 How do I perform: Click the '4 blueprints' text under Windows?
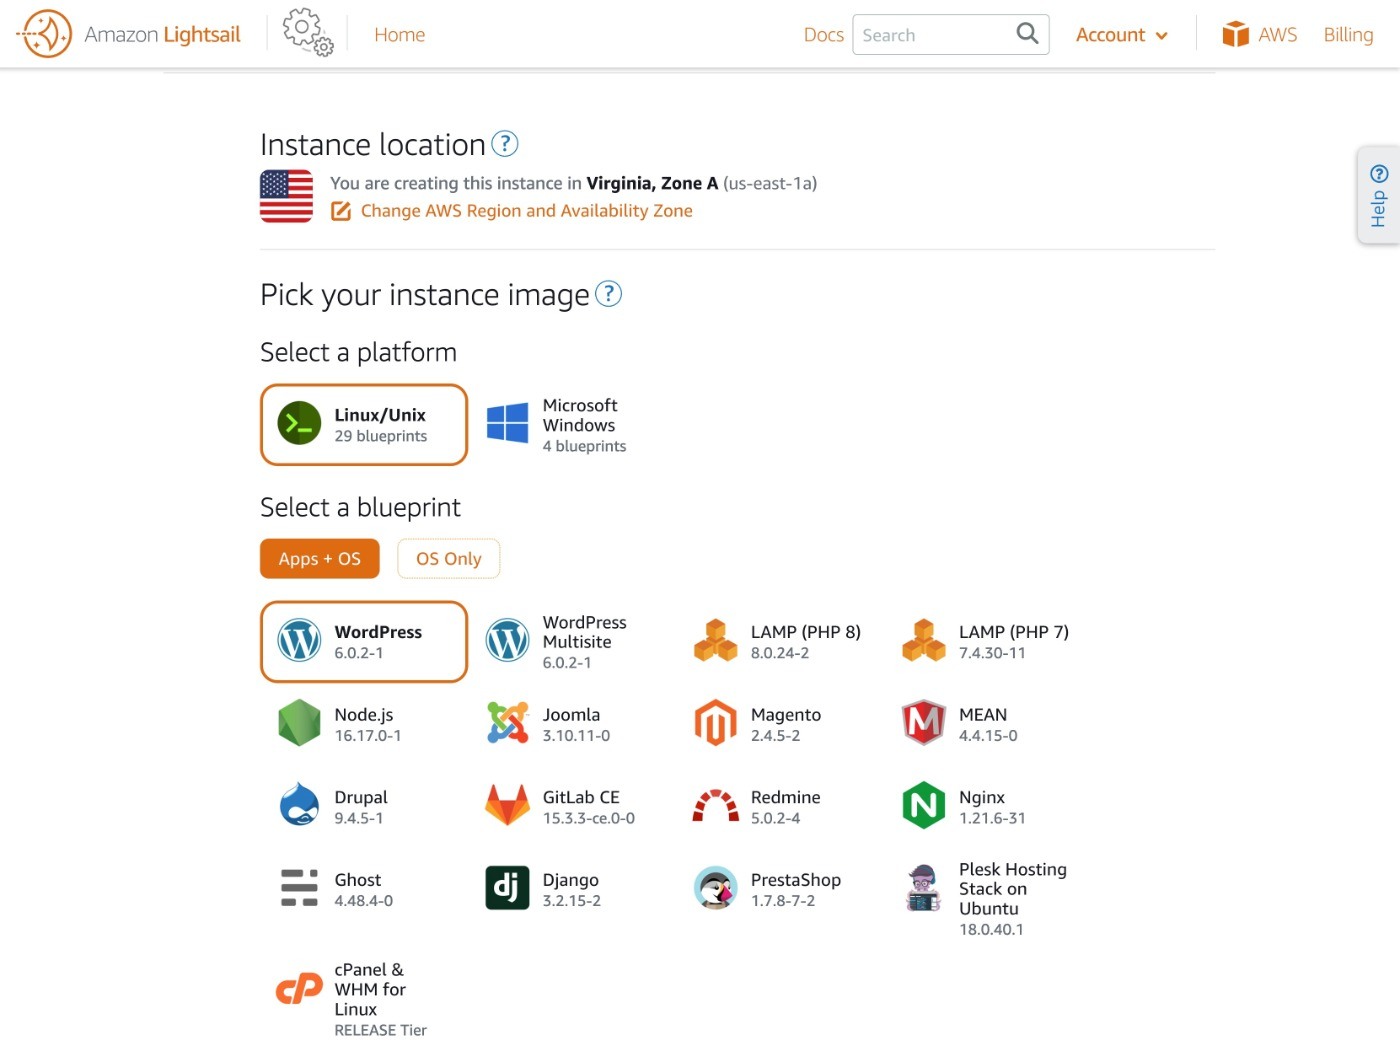[x=585, y=446]
